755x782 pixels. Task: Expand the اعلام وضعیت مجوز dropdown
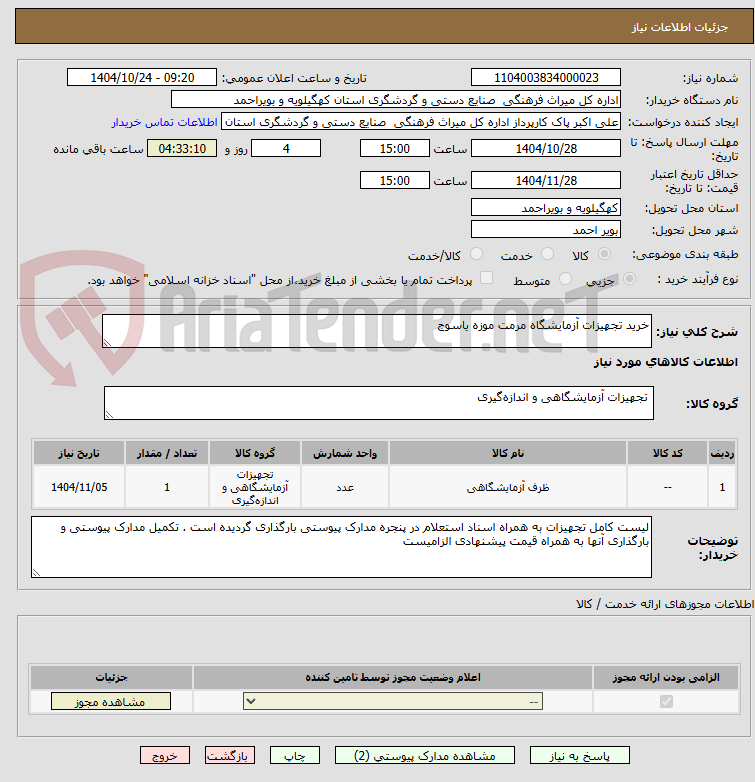[393, 702]
